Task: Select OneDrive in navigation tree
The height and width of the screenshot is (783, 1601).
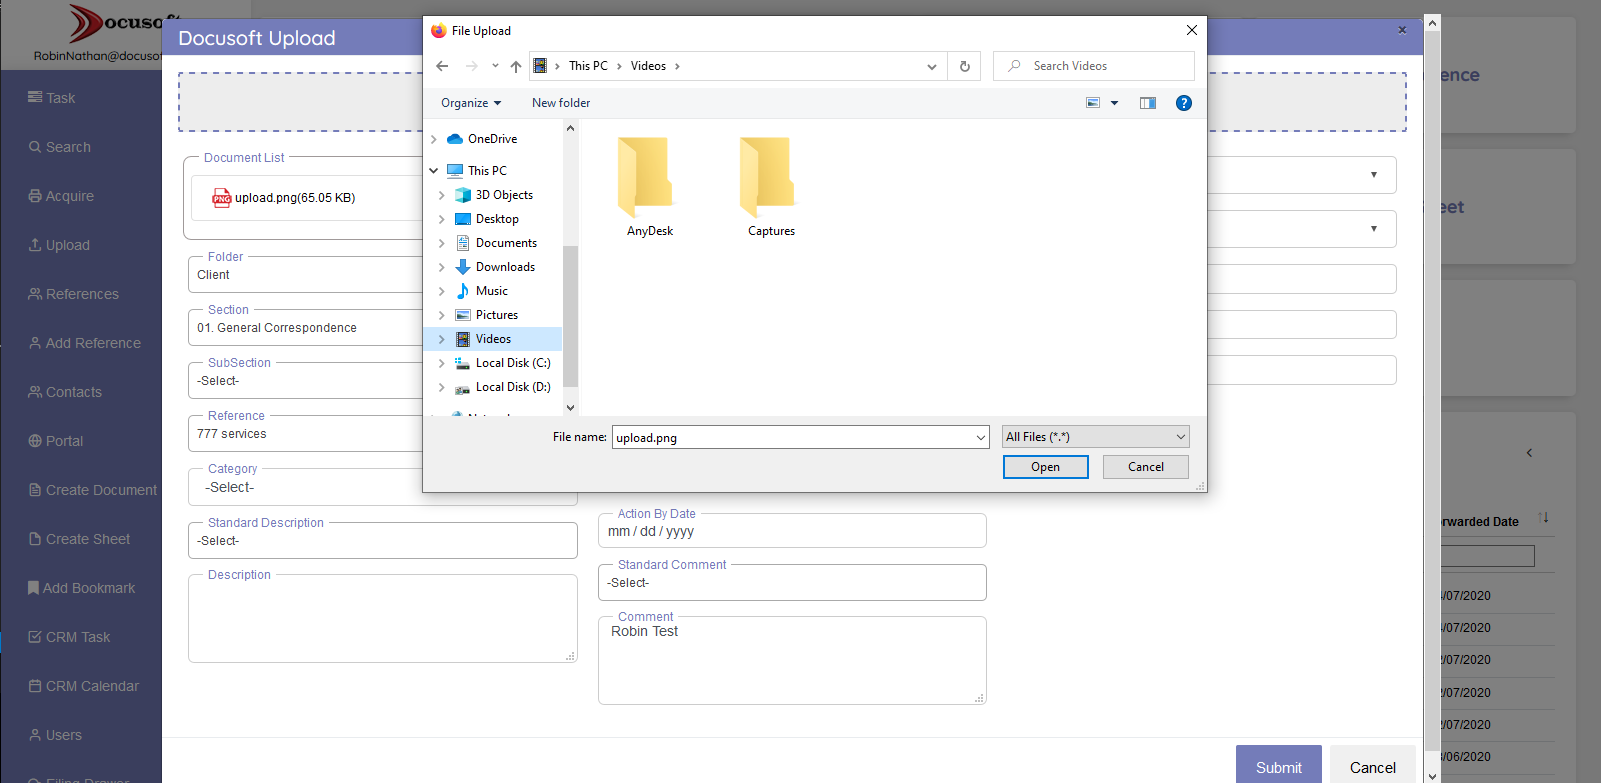Action: 492,139
